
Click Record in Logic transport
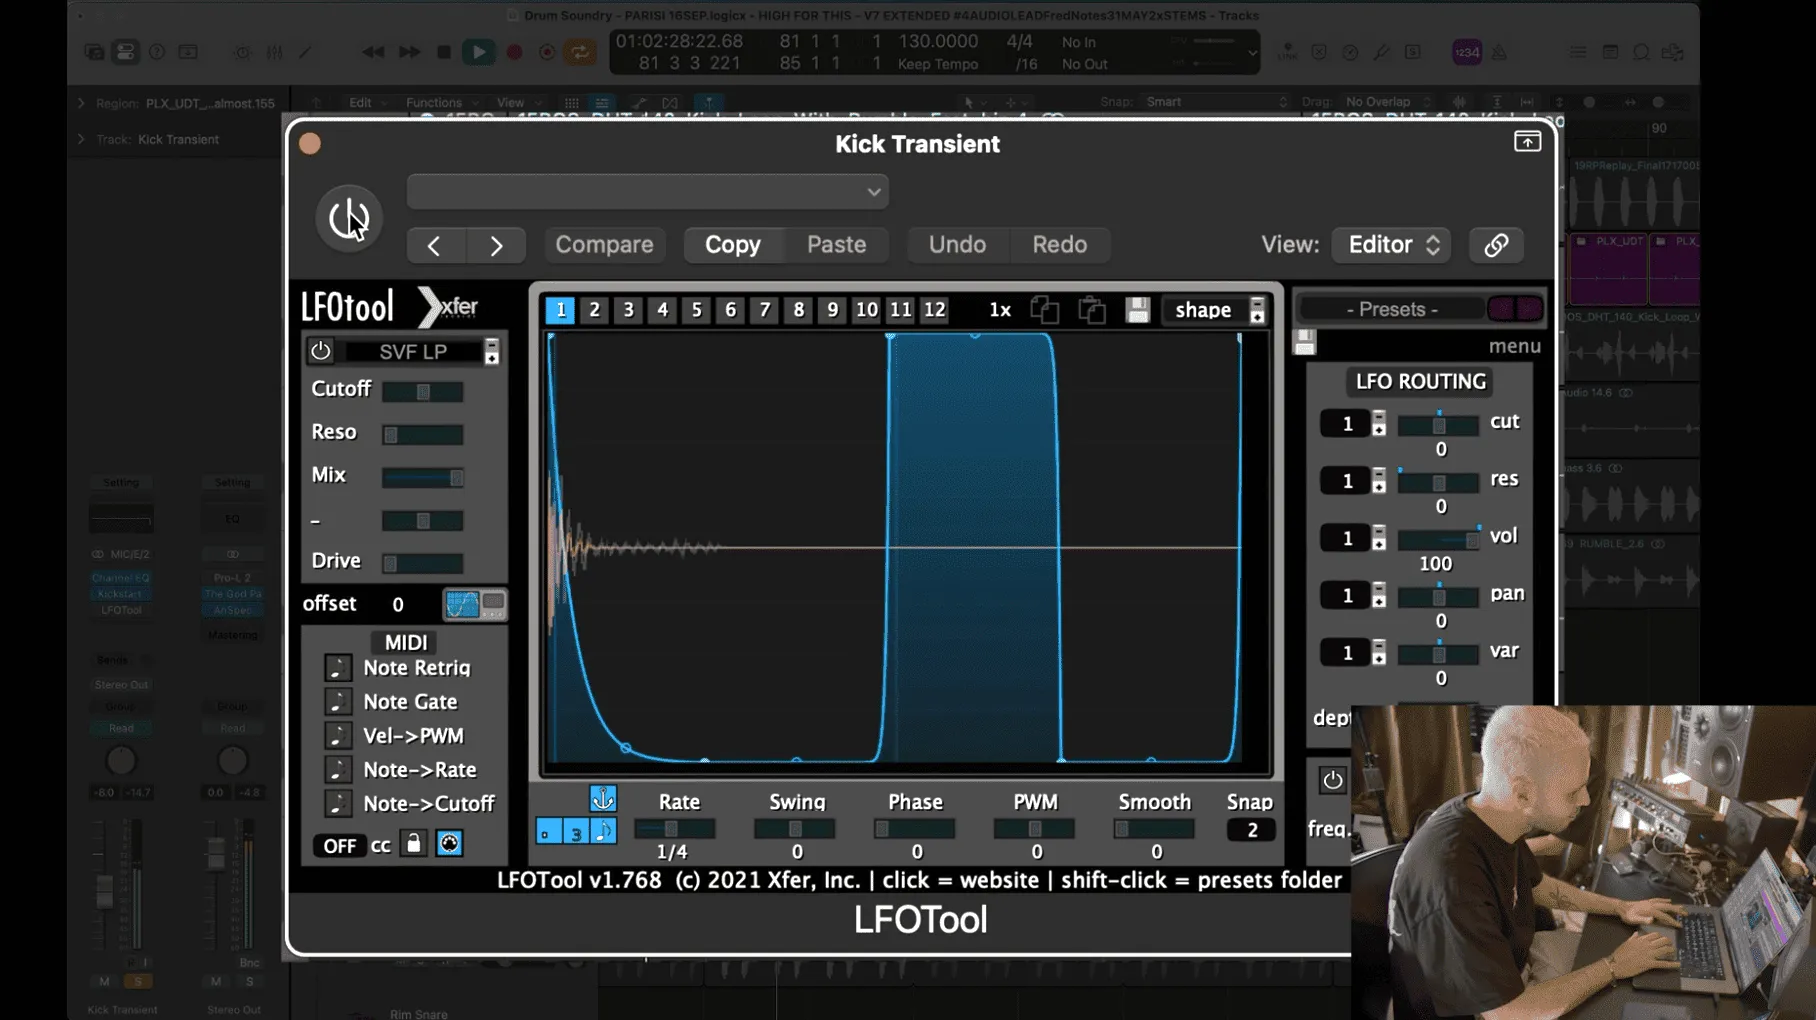click(514, 52)
